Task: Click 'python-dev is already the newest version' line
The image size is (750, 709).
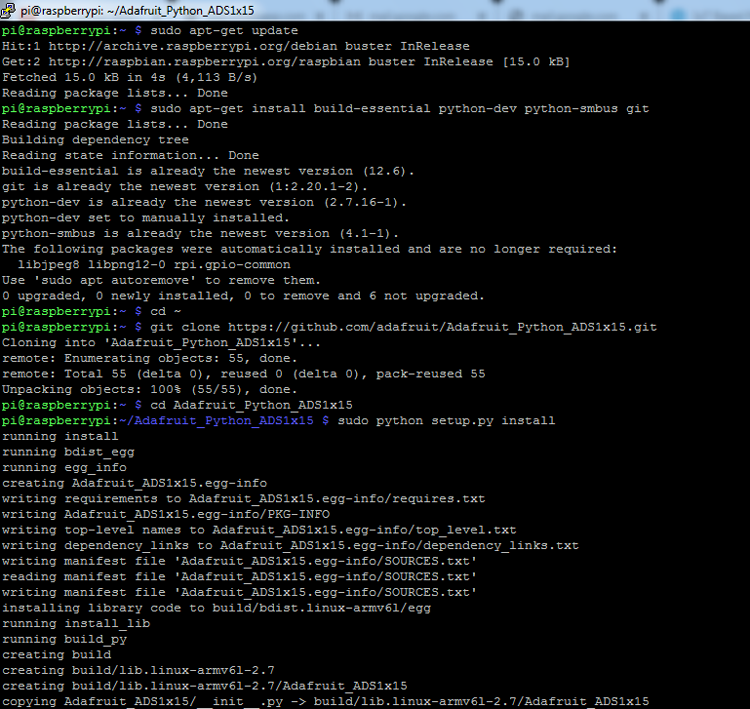Action: coord(204,202)
